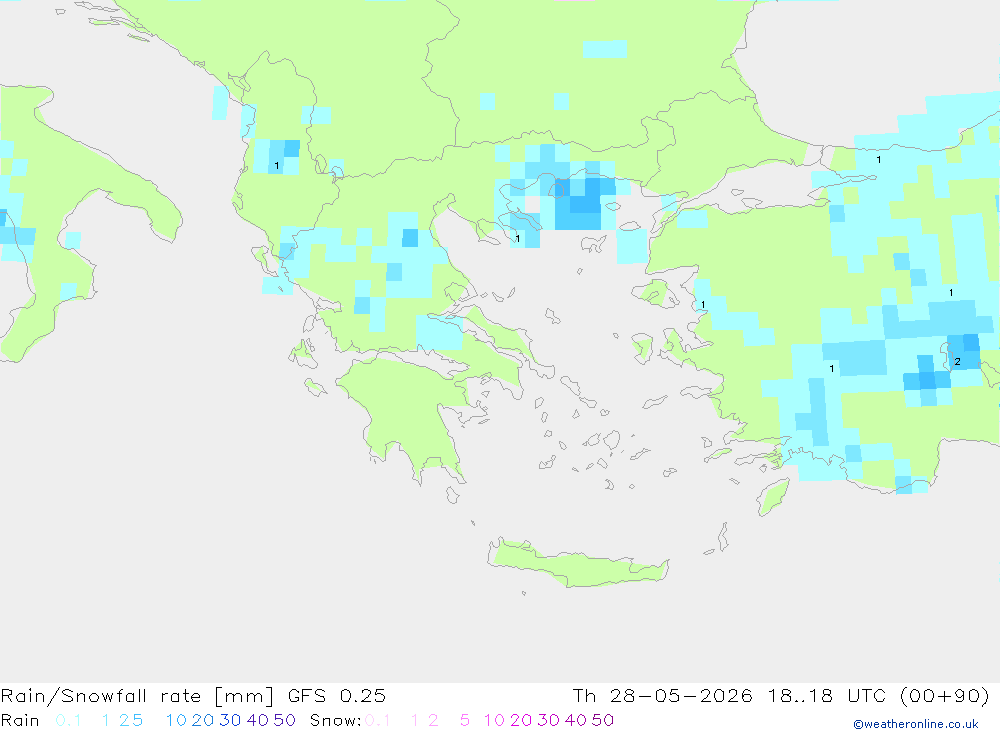Select the Snow legend value 20
This screenshot has height=733, width=1000.
(x=521, y=720)
